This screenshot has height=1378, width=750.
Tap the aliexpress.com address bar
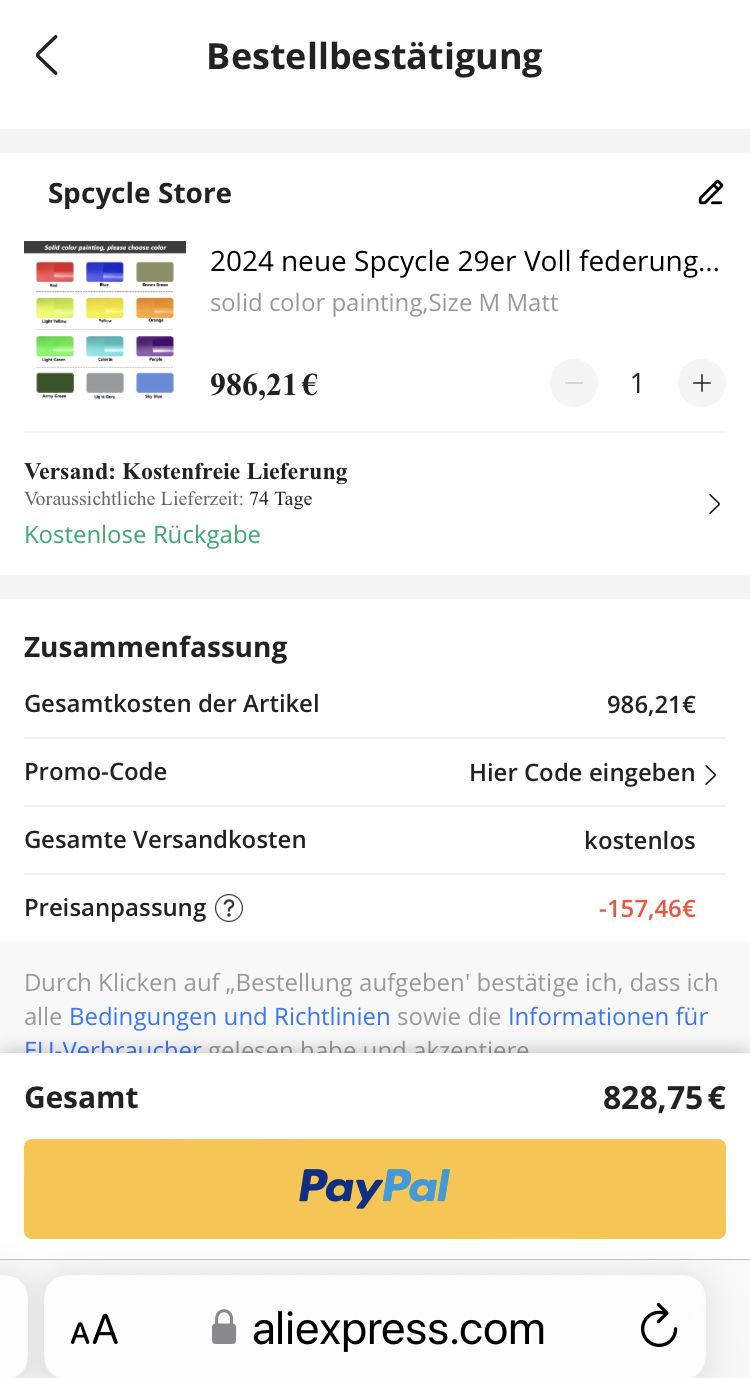pyautogui.click(x=398, y=1329)
